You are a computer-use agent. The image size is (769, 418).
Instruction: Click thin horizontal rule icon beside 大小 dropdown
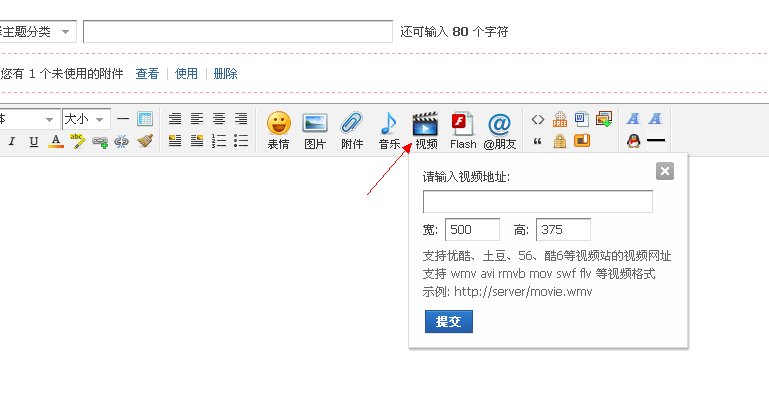coord(123,119)
